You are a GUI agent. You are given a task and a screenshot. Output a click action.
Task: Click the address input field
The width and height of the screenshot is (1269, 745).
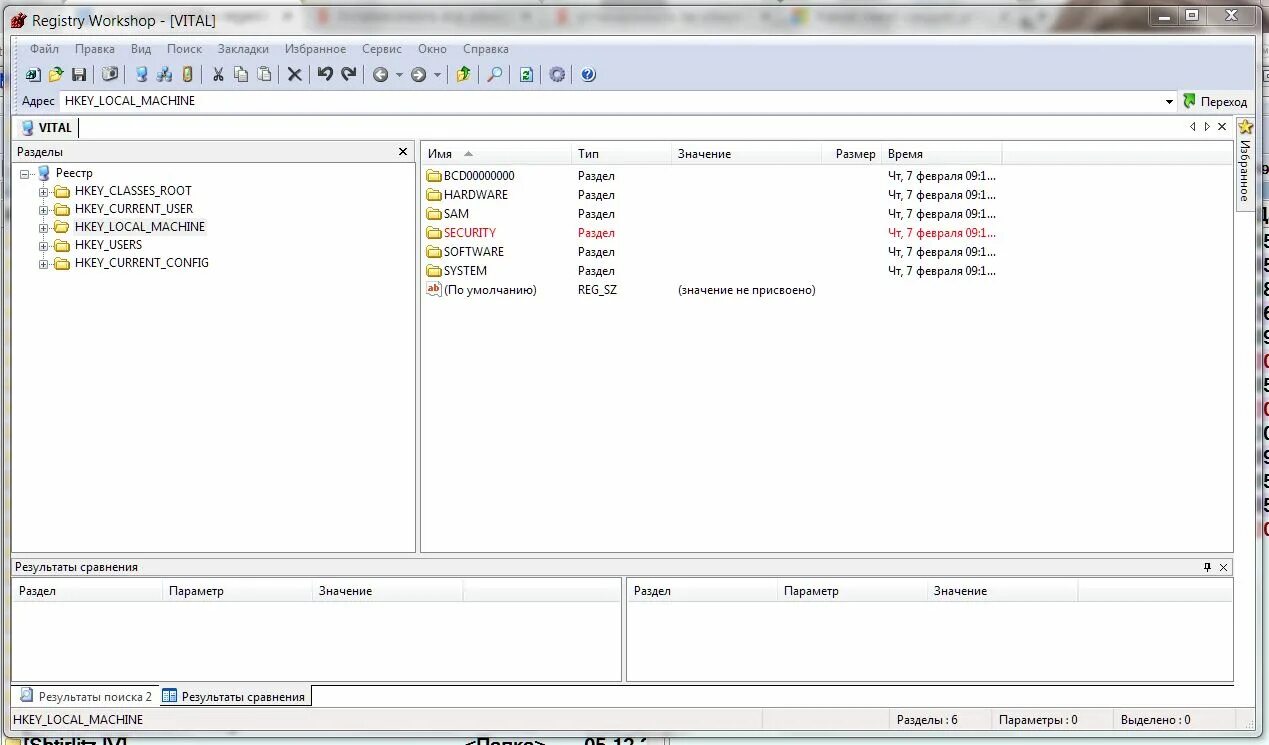pos(610,102)
